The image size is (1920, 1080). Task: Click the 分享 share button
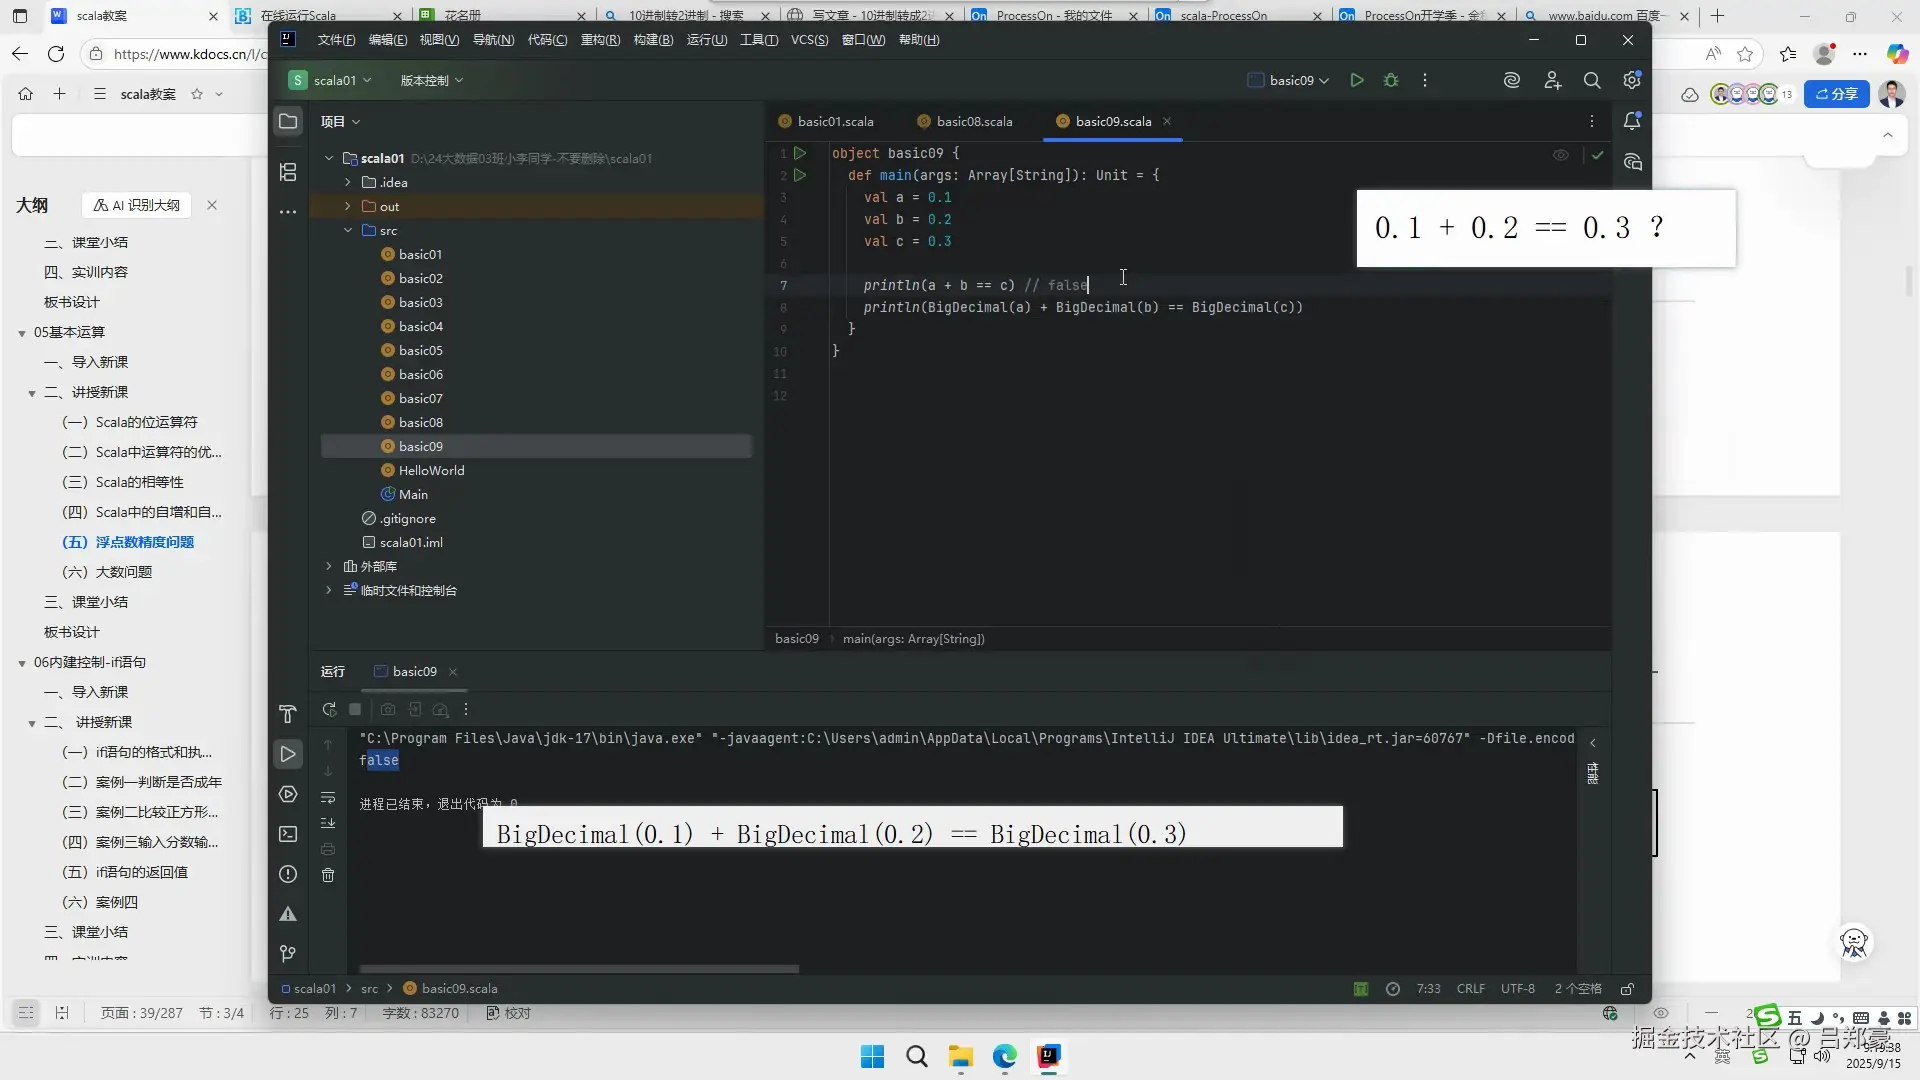click(1836, 94)
